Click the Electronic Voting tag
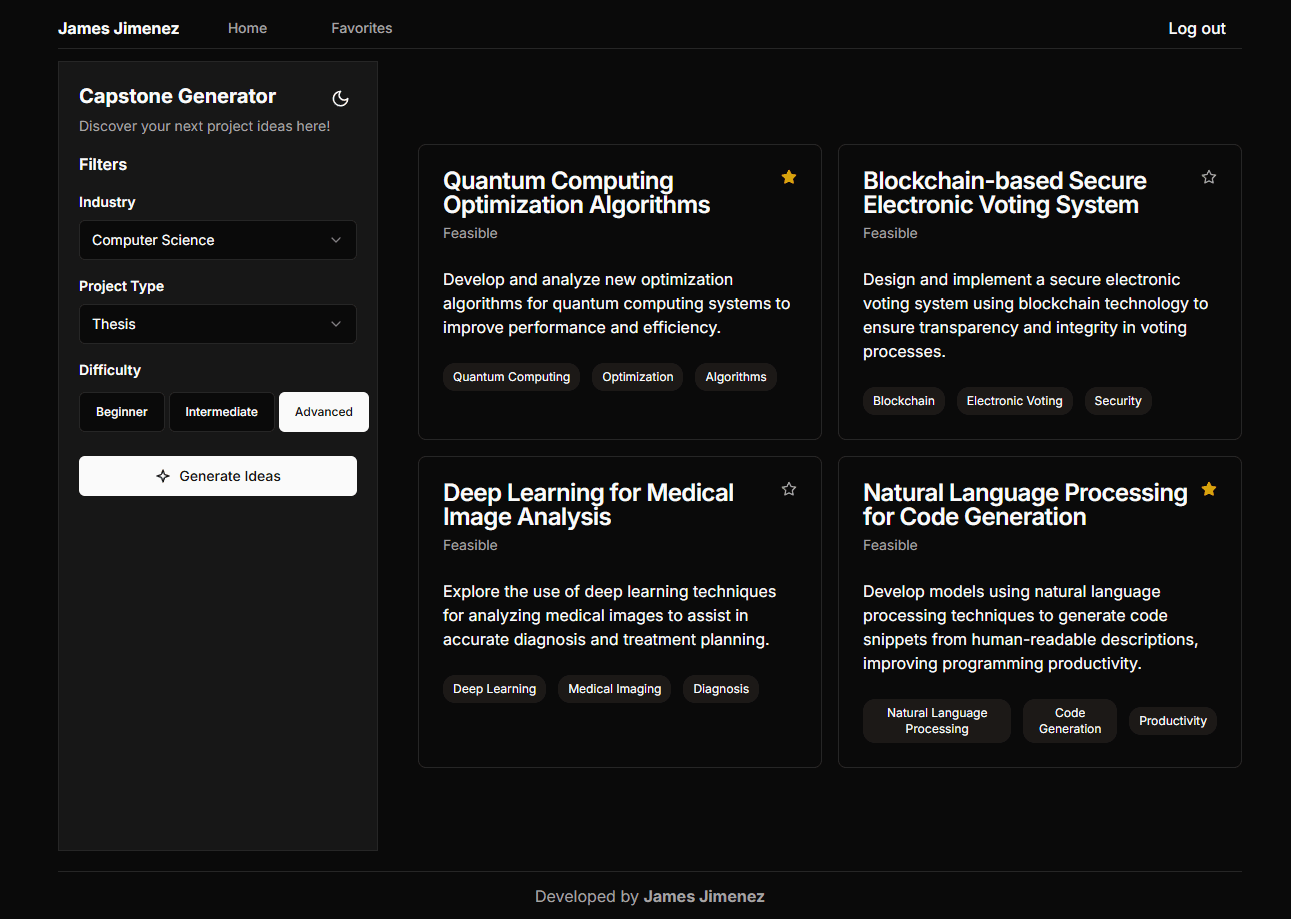The width and height of the screenshot is (1291, 919). pyautogui.click(x=1015, y=401)
